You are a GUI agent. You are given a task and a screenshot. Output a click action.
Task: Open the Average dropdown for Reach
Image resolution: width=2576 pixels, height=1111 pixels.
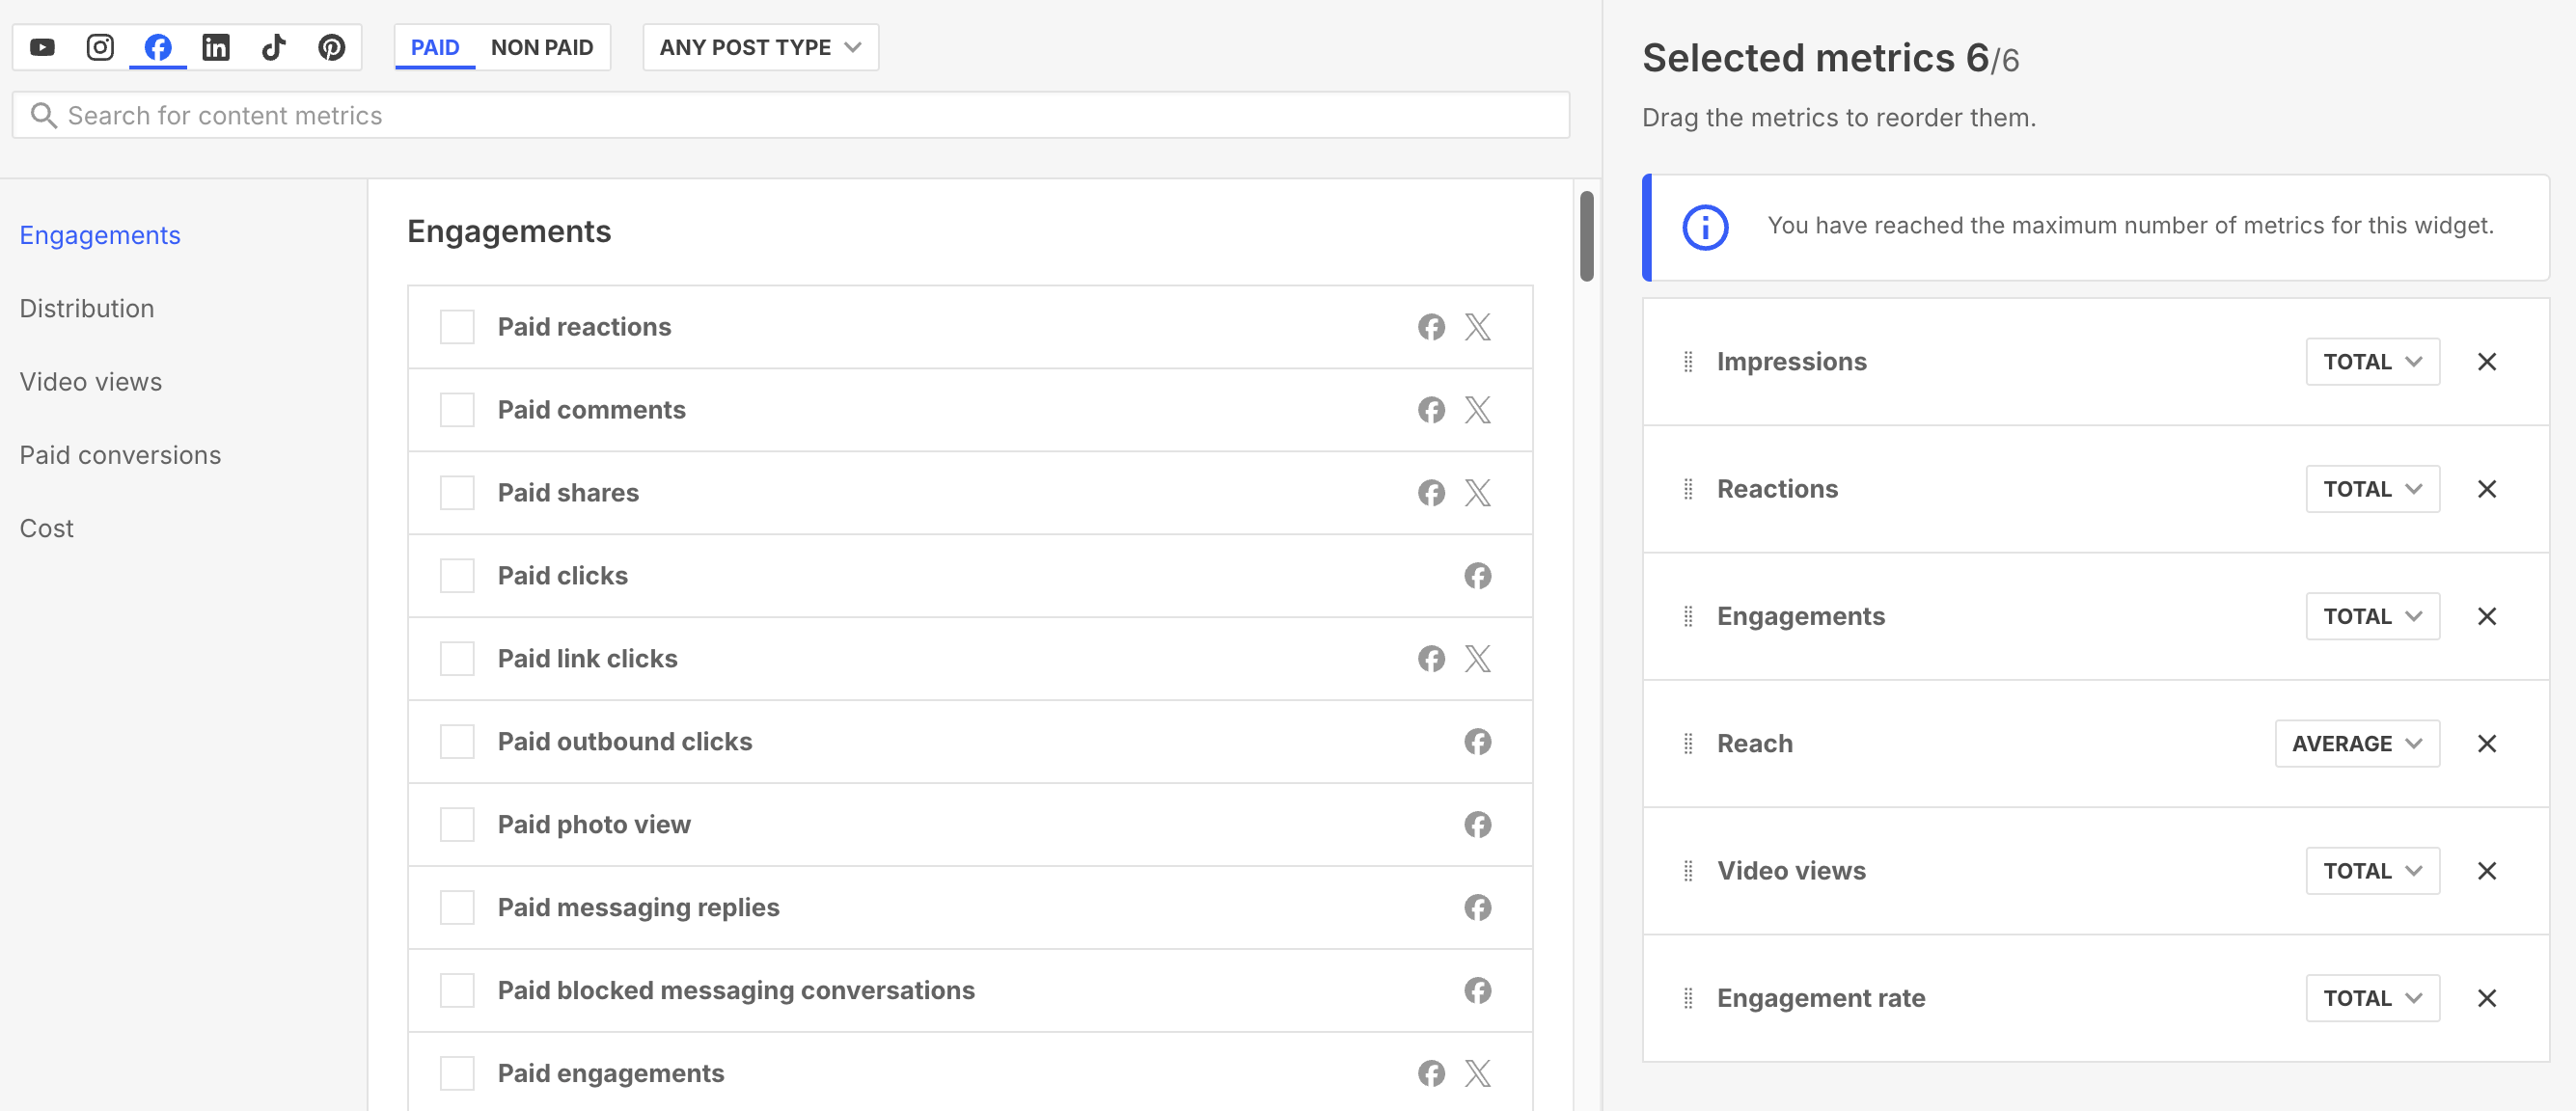(x=2357, y=744)
